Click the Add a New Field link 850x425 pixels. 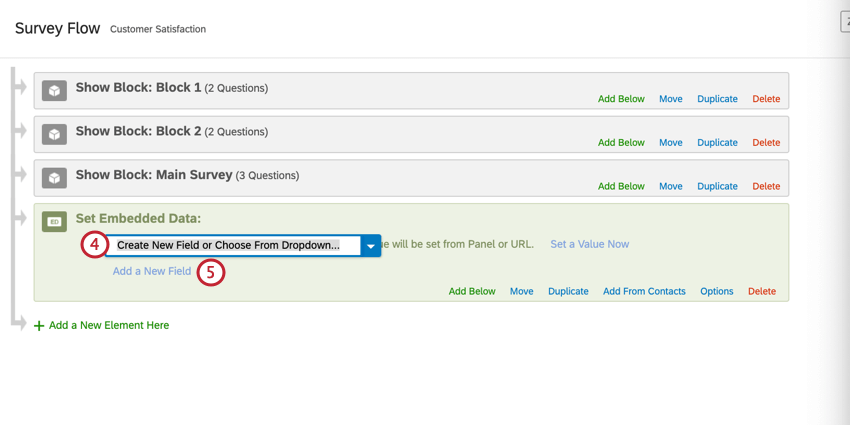click(x=151, y=271)
